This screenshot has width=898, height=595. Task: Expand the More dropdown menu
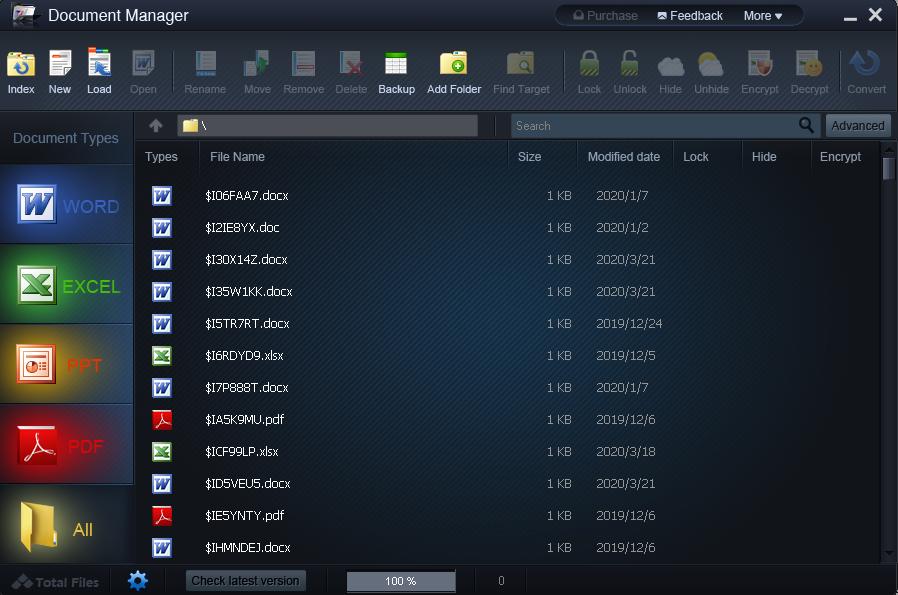point(763,16)
